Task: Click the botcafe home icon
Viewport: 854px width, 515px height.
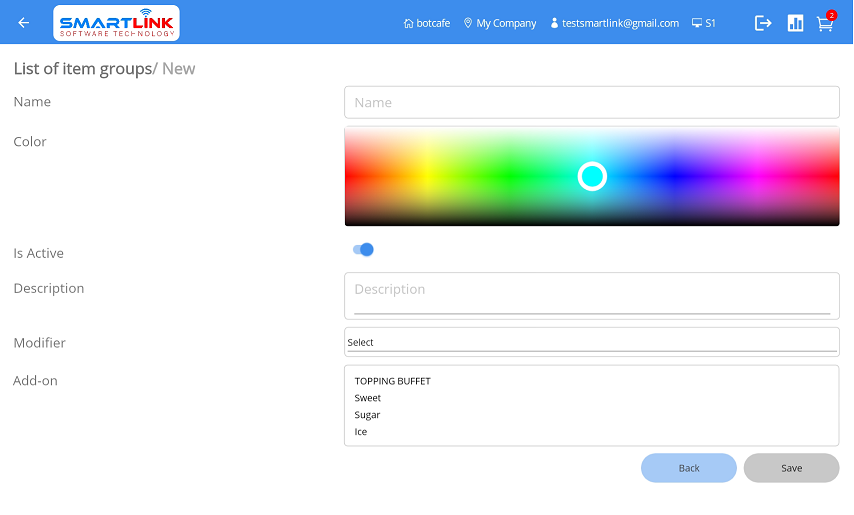Action: (408, 23)
